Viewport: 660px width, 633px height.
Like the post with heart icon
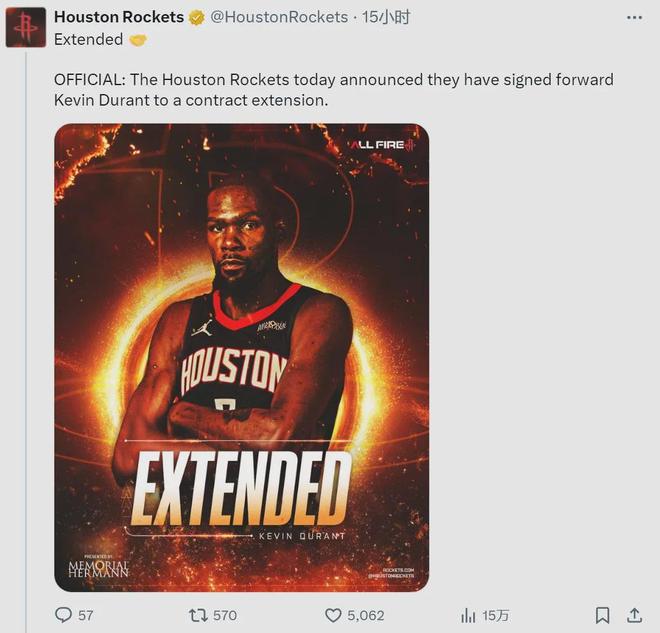point(334,615)
